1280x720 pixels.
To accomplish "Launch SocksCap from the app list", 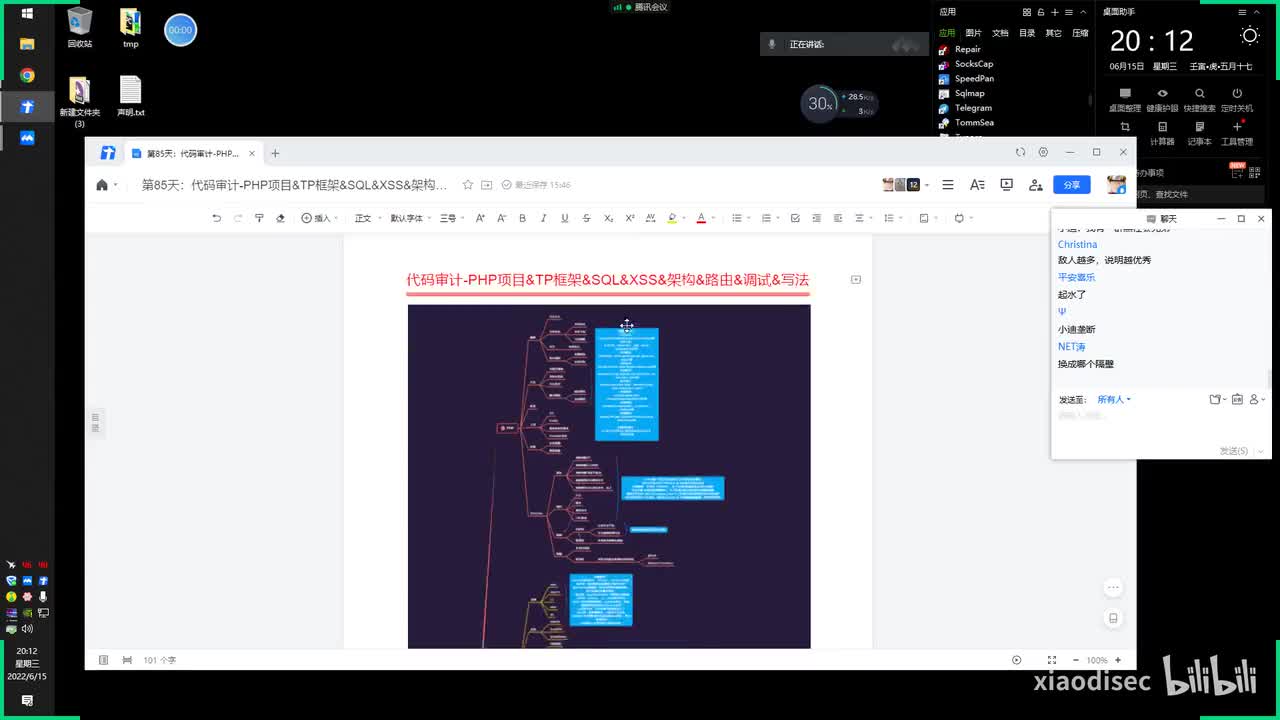I will coord(973,64).
